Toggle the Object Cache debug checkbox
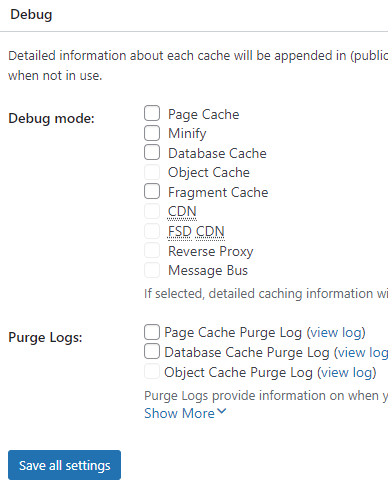 pos(152,172)
